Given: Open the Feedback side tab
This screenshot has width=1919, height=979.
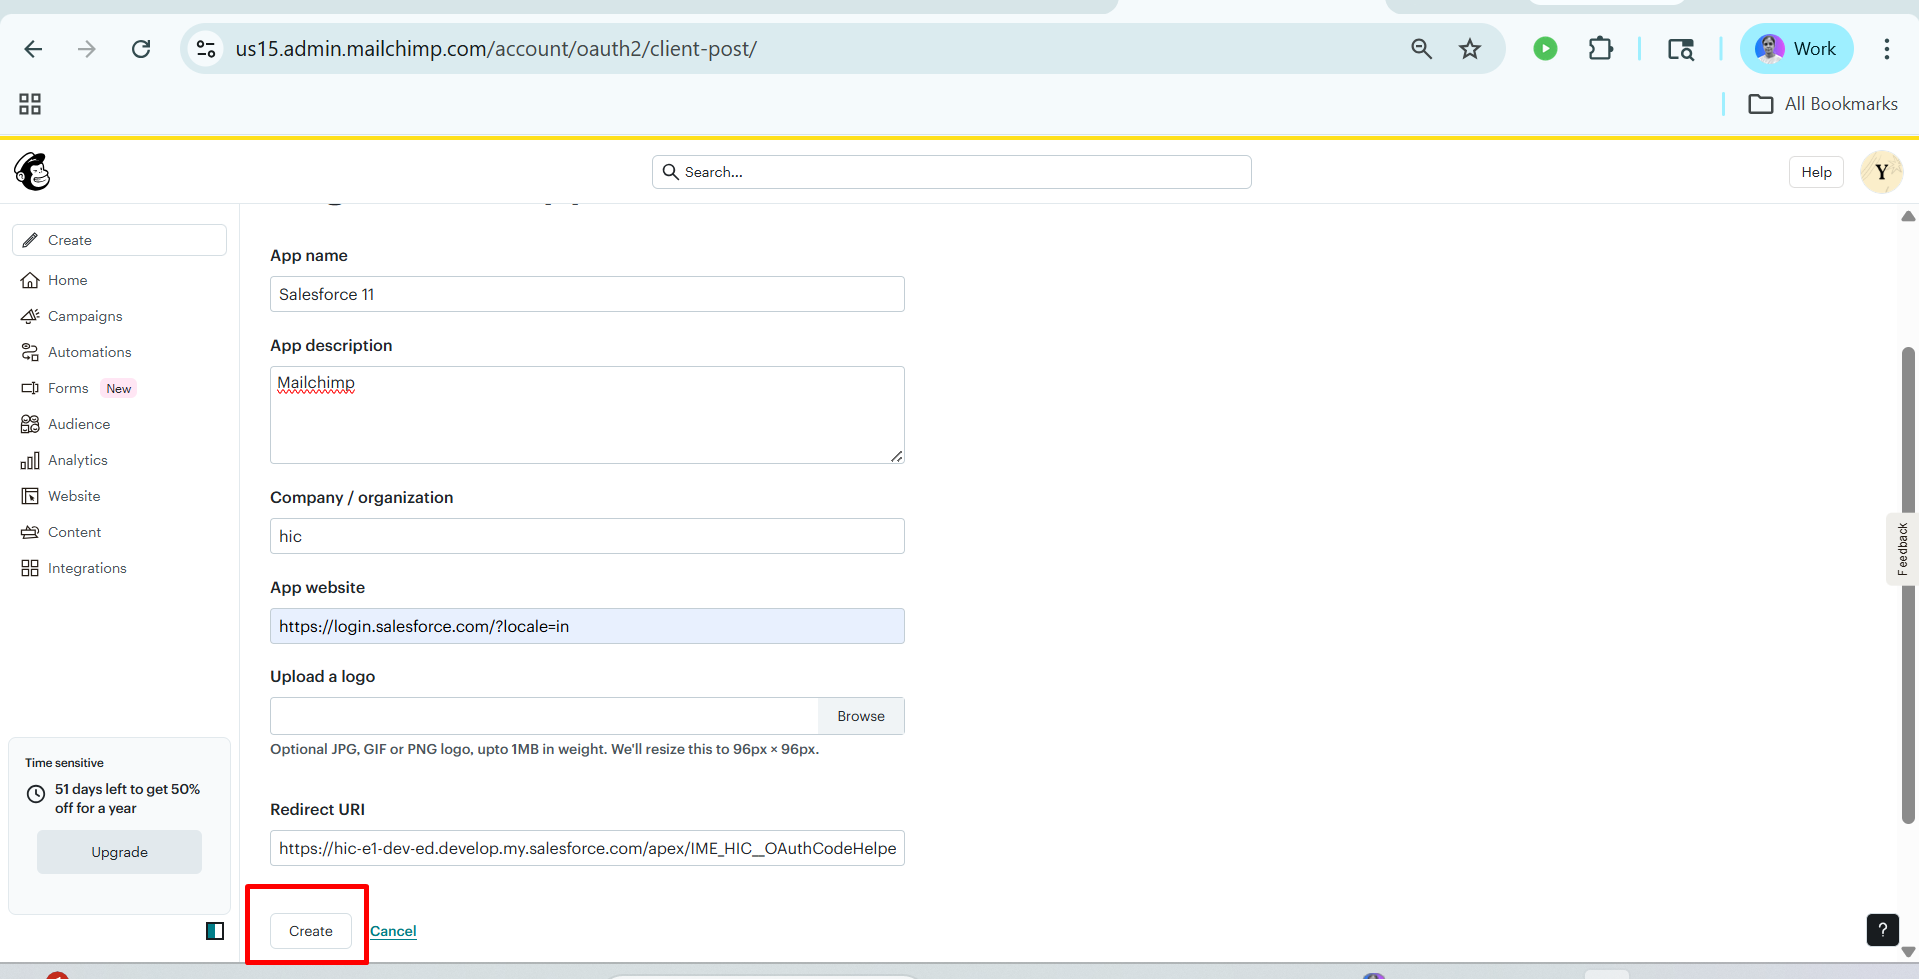Looking at the screenshot, I should (x=1902, y=549).
